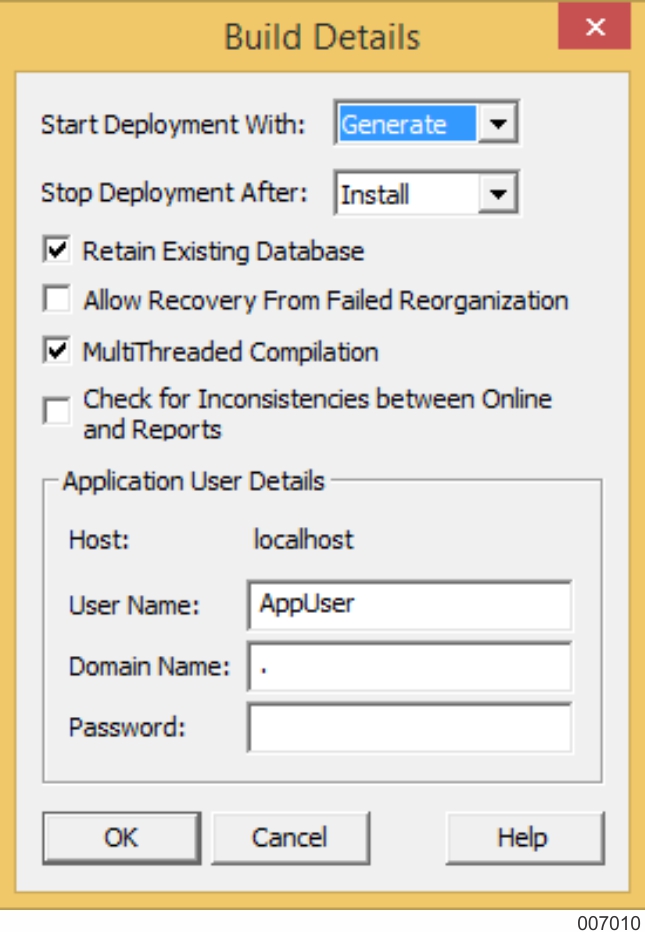This screenshot has height=932, width=645.
Task: Select the empty Password field
Action: (x=410, y=728)
